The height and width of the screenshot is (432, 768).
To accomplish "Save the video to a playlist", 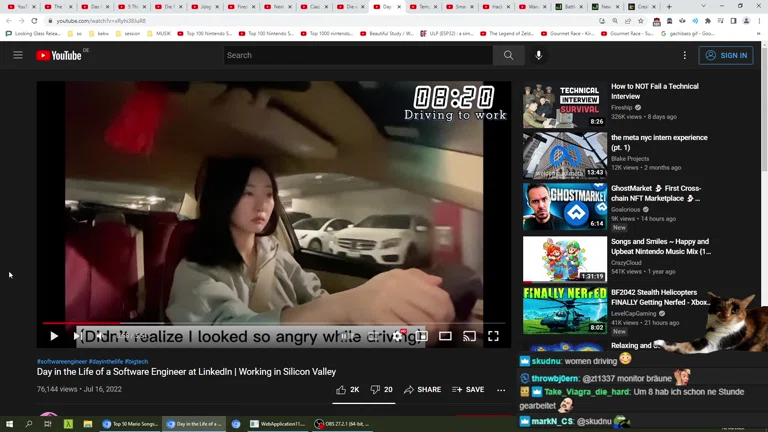I will (x=468, y=390).
